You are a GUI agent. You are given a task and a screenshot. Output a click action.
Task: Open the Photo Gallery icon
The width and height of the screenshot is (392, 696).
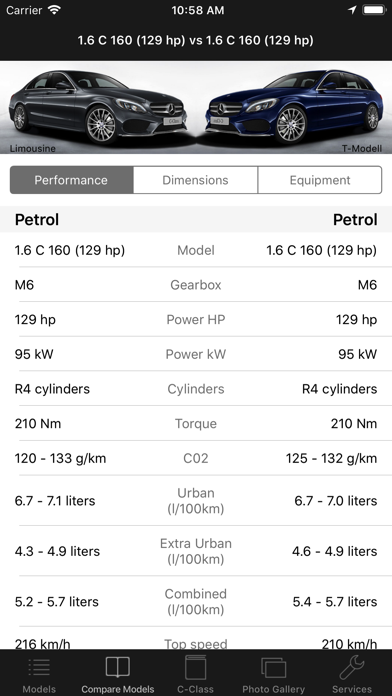click(273, 668)
